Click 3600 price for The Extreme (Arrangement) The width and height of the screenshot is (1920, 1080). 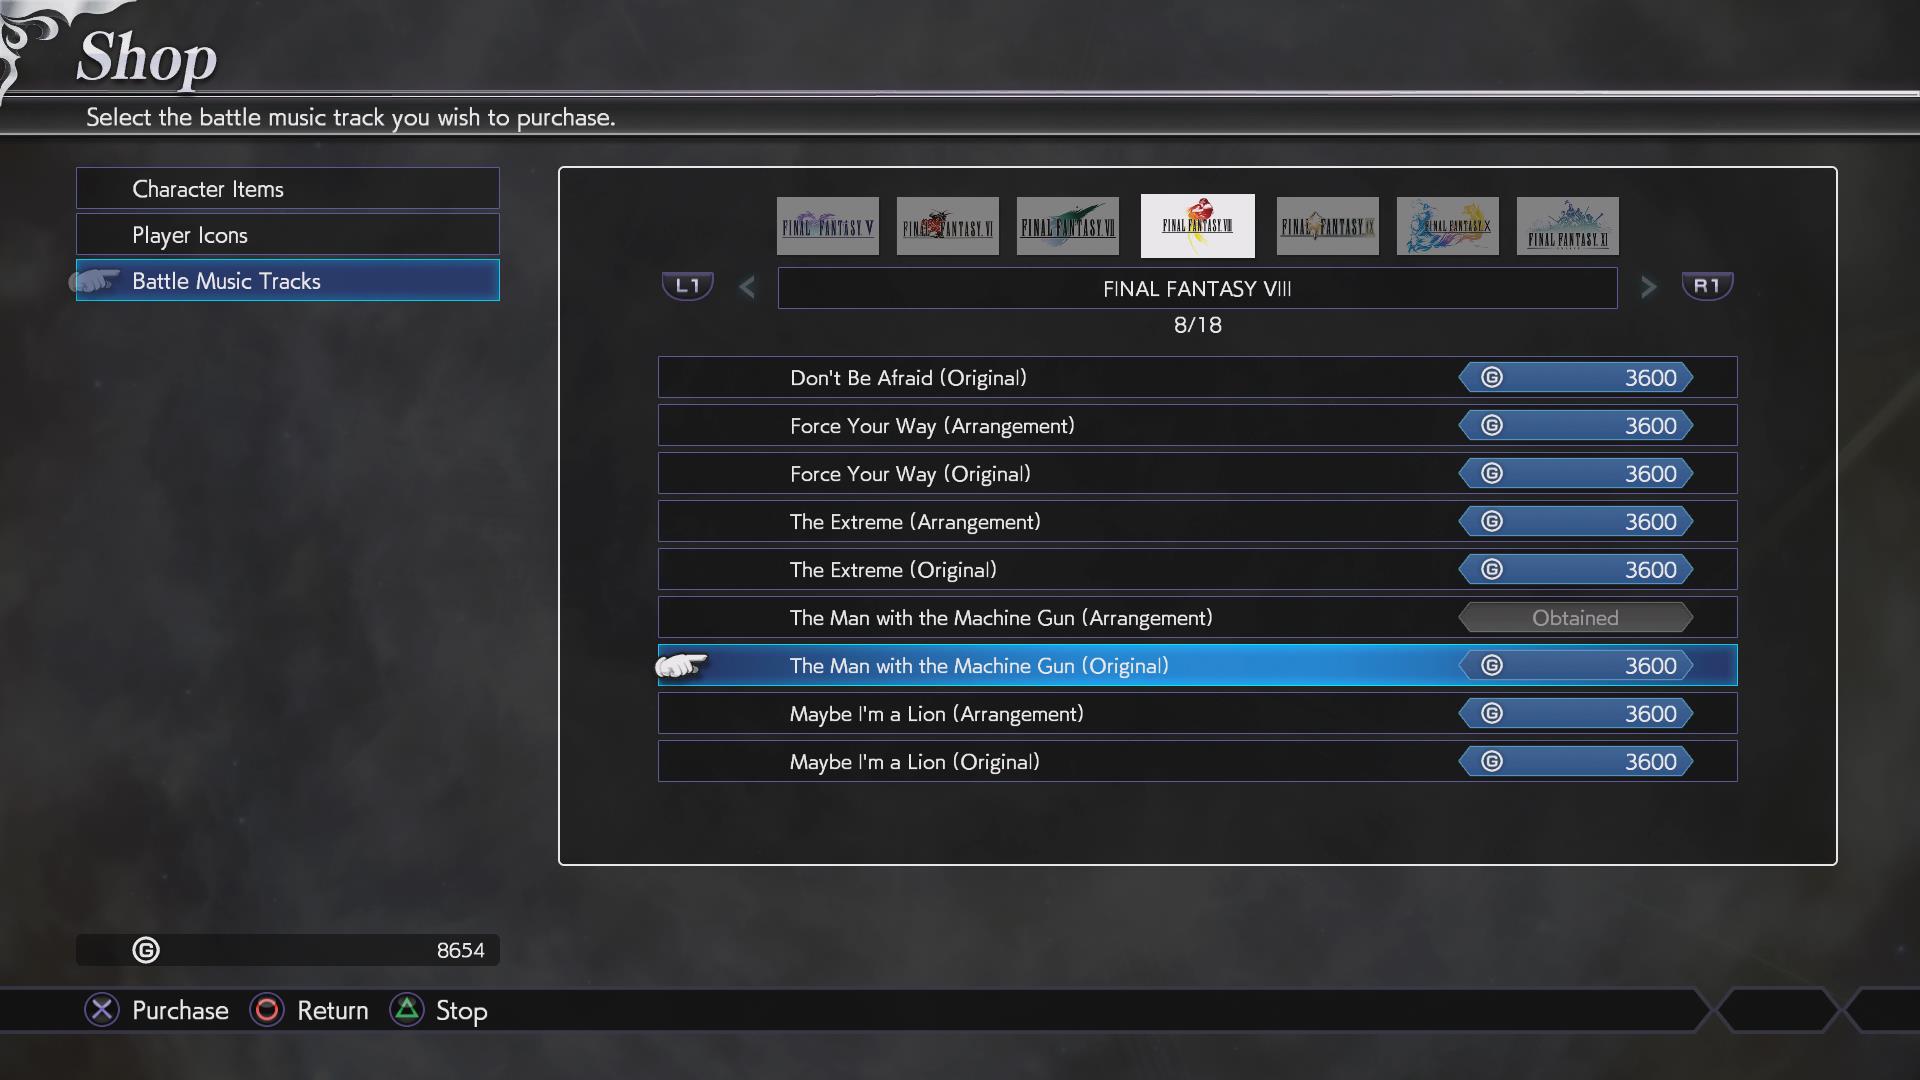tap(1575, 521)
